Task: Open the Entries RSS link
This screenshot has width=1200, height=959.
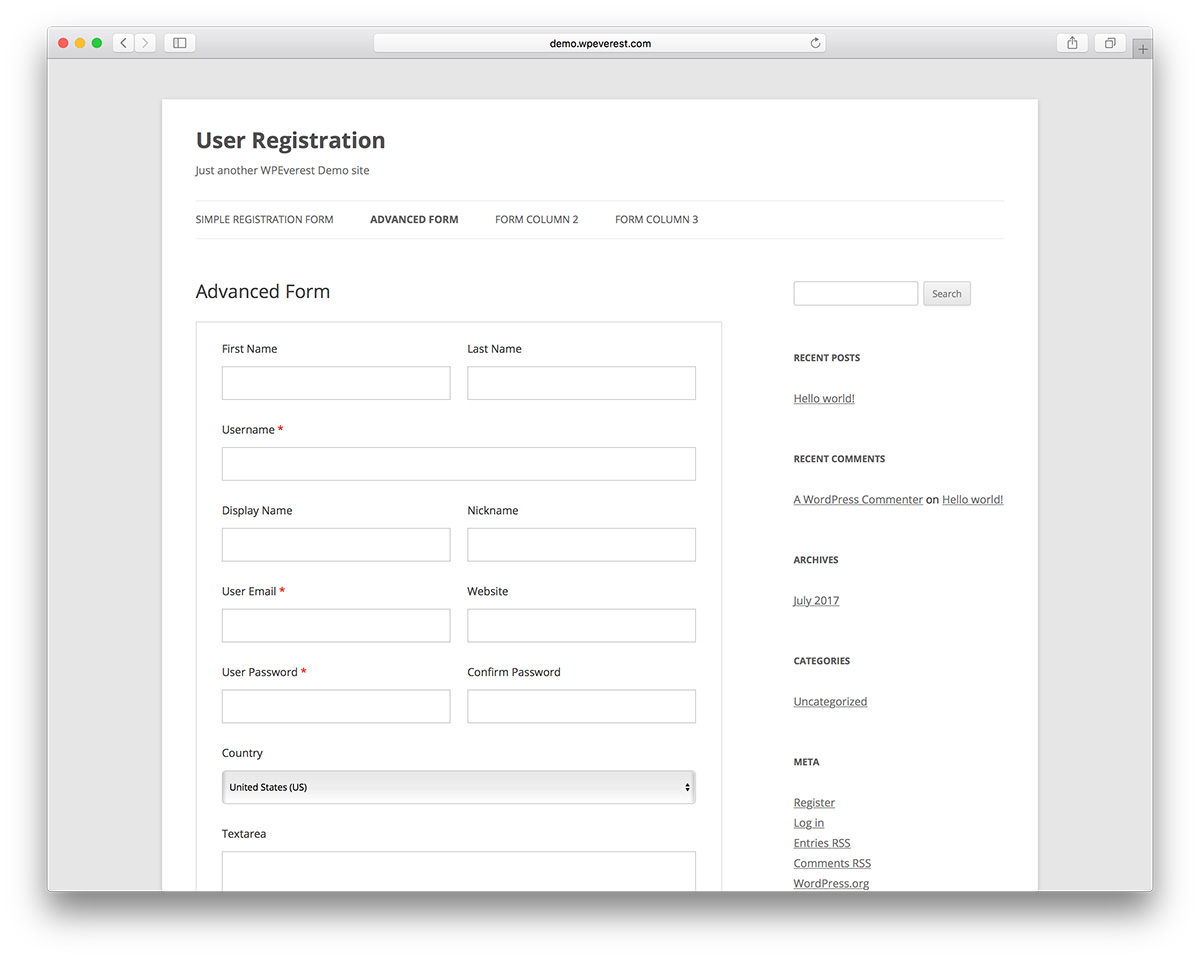Action: tap(822, 842)
